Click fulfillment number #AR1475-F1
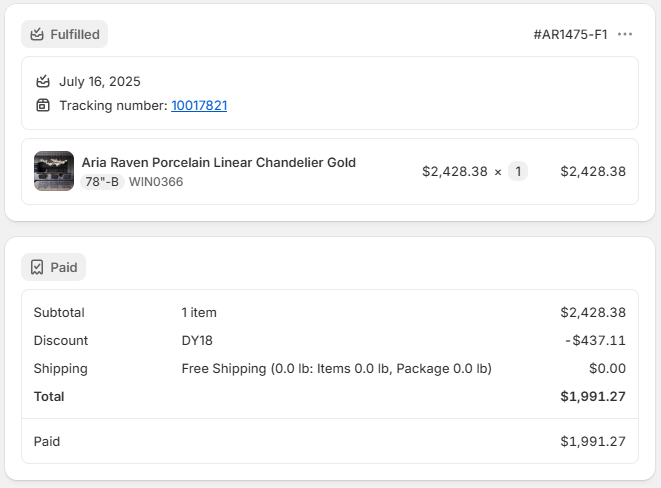 tap(570, 34)
